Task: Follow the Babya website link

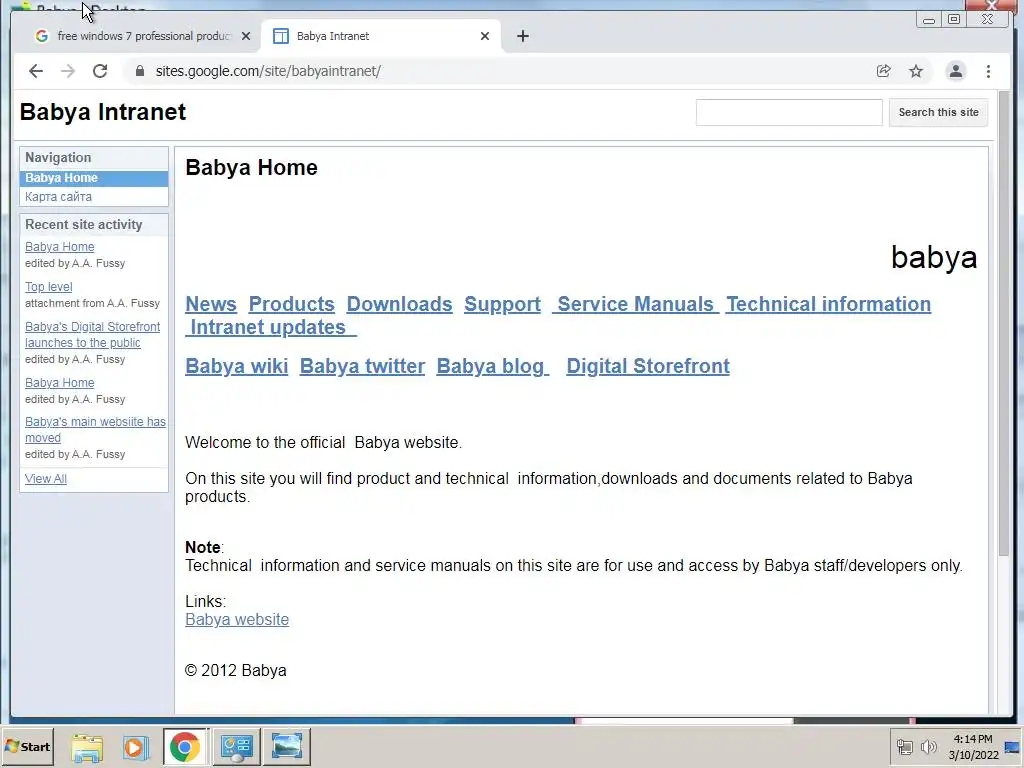Action: coord(237,620)
